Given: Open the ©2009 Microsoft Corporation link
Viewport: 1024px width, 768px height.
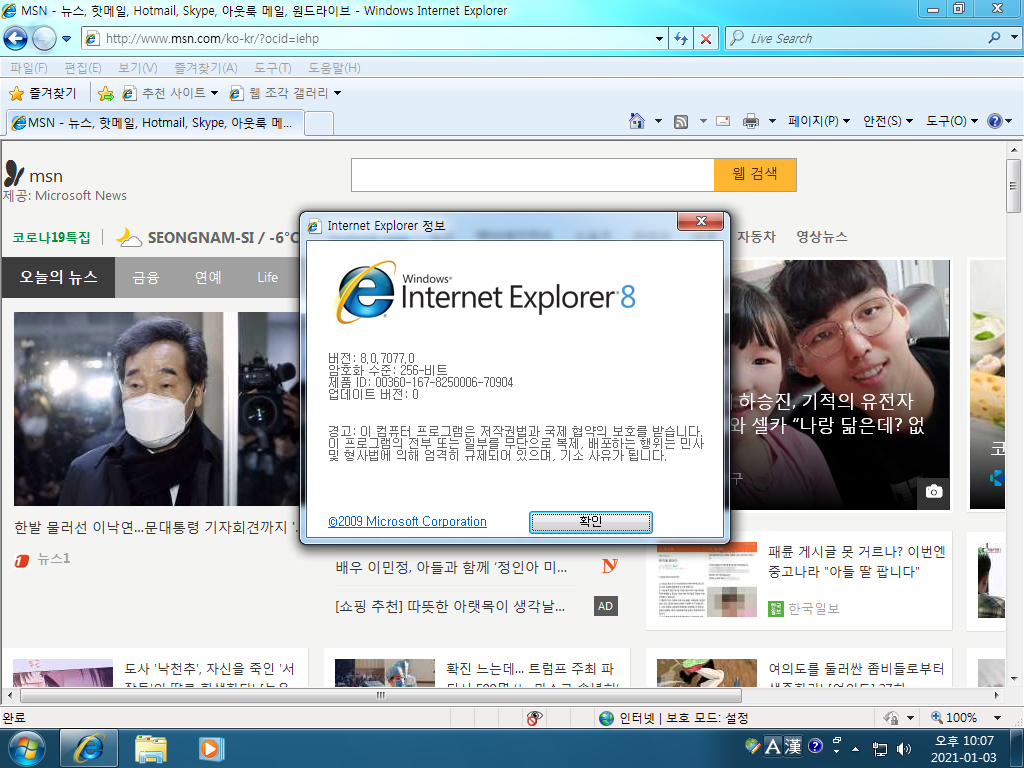Looking at the screenshot, I should point(408,521).
